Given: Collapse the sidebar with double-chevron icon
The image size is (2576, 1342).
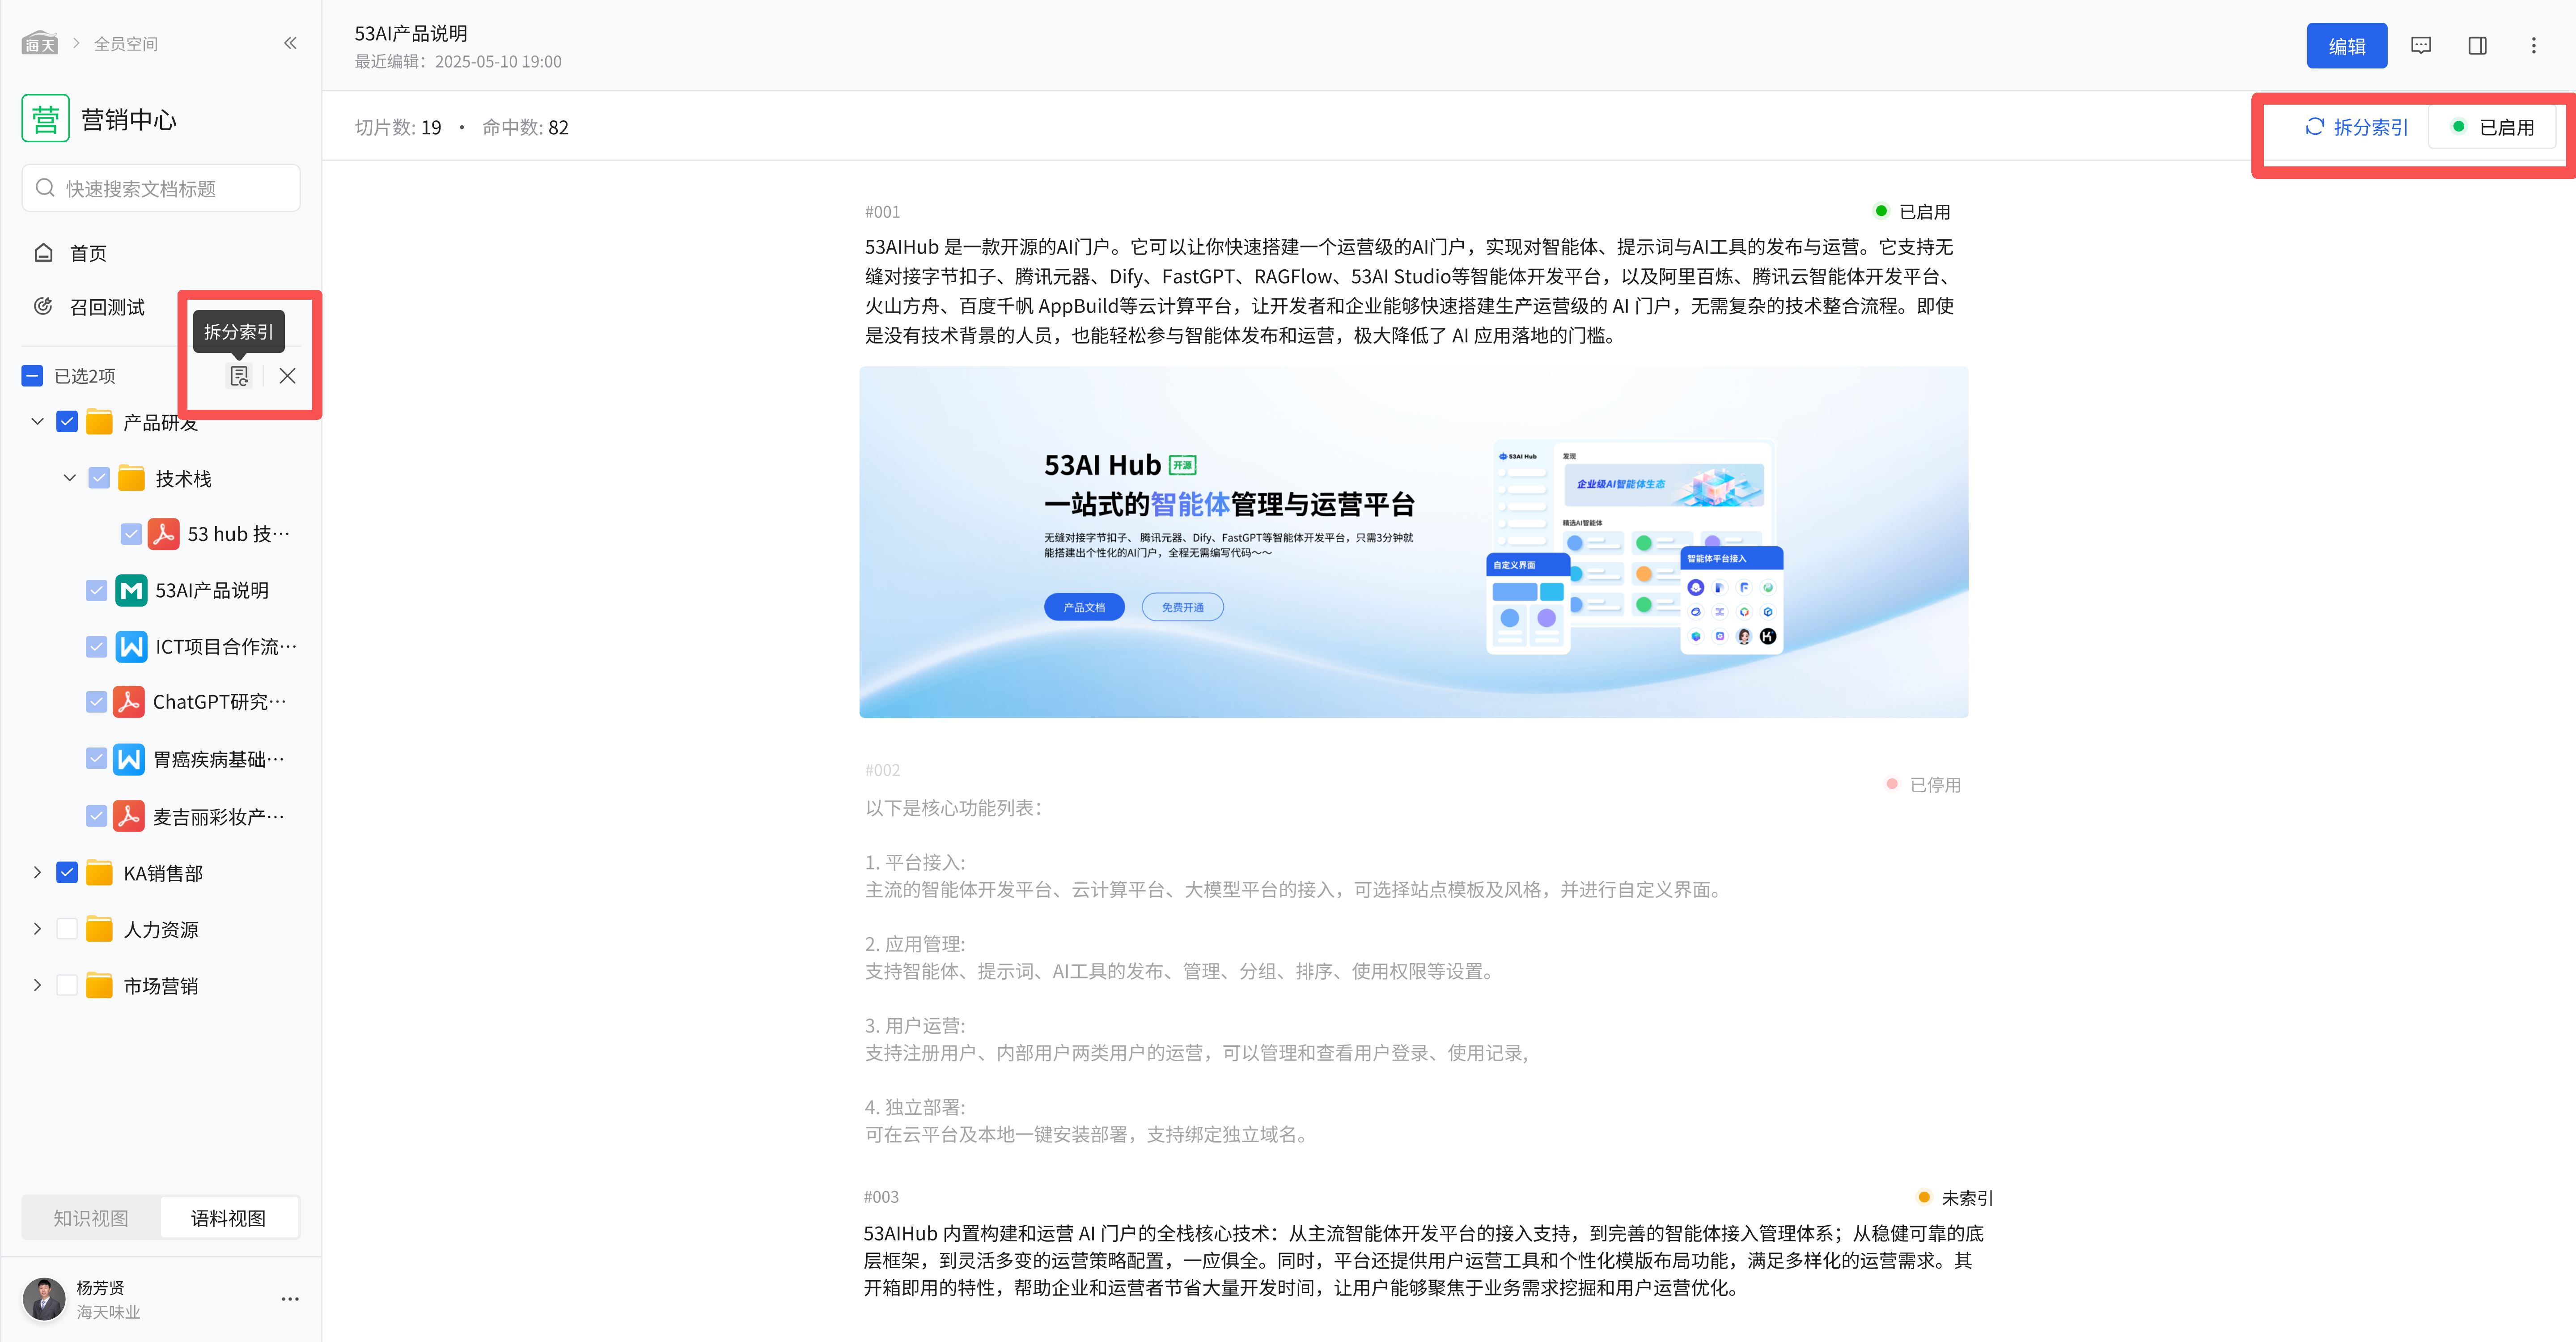Looking at the screenshot, I should [290, 43].
